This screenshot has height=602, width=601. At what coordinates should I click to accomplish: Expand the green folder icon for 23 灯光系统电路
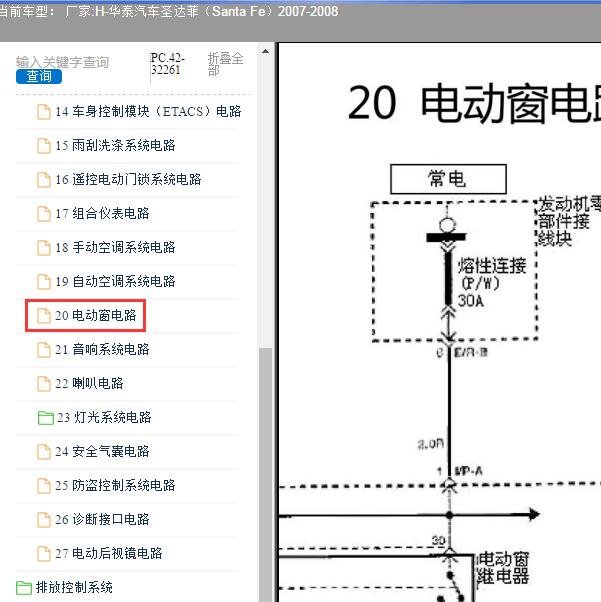[46, 418]
